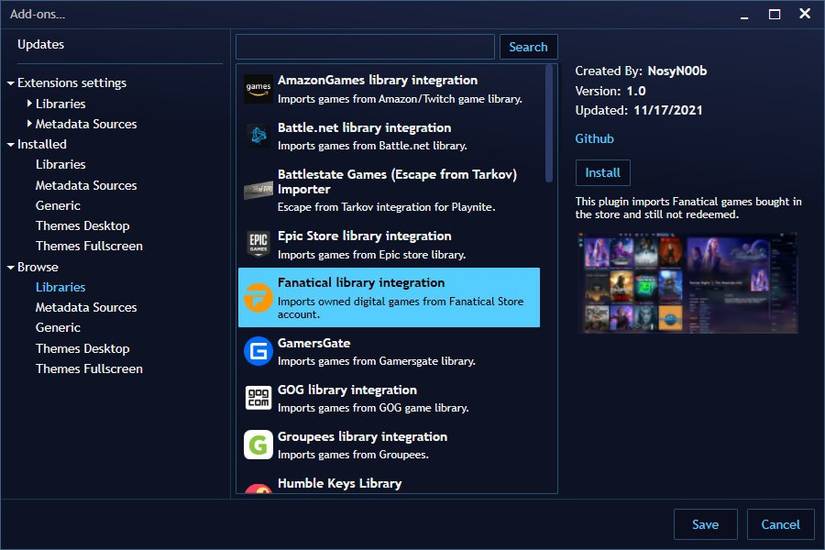Viewport: 825px width, 550px height.
Task: Expand Metadata Sources under Extensions settings
Action: coord(29,124)
